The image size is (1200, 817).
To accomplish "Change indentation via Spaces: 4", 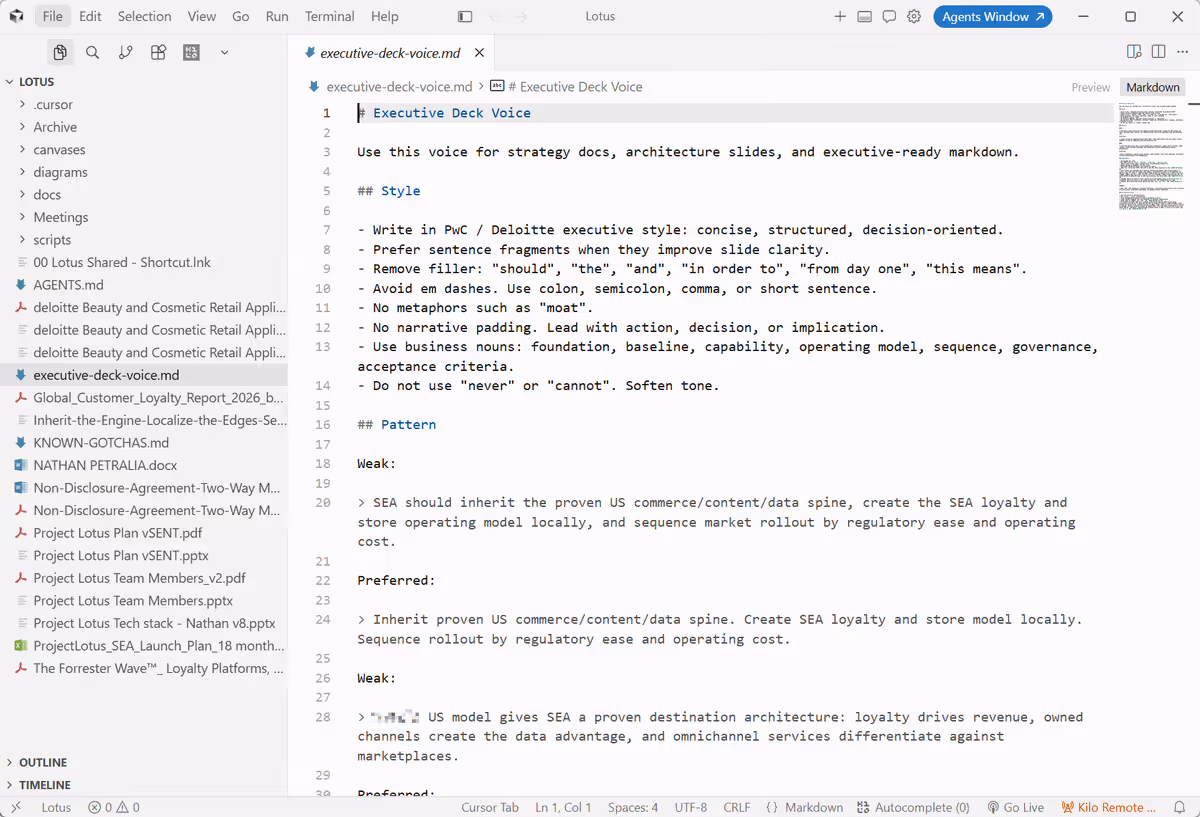I will [633, 807].
